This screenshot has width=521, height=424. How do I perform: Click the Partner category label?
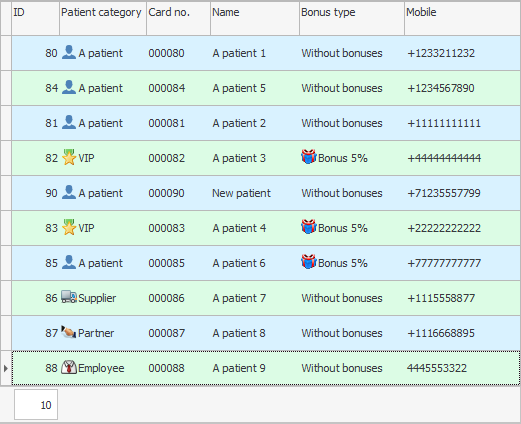pyautogui.click(x=96, y=333)
